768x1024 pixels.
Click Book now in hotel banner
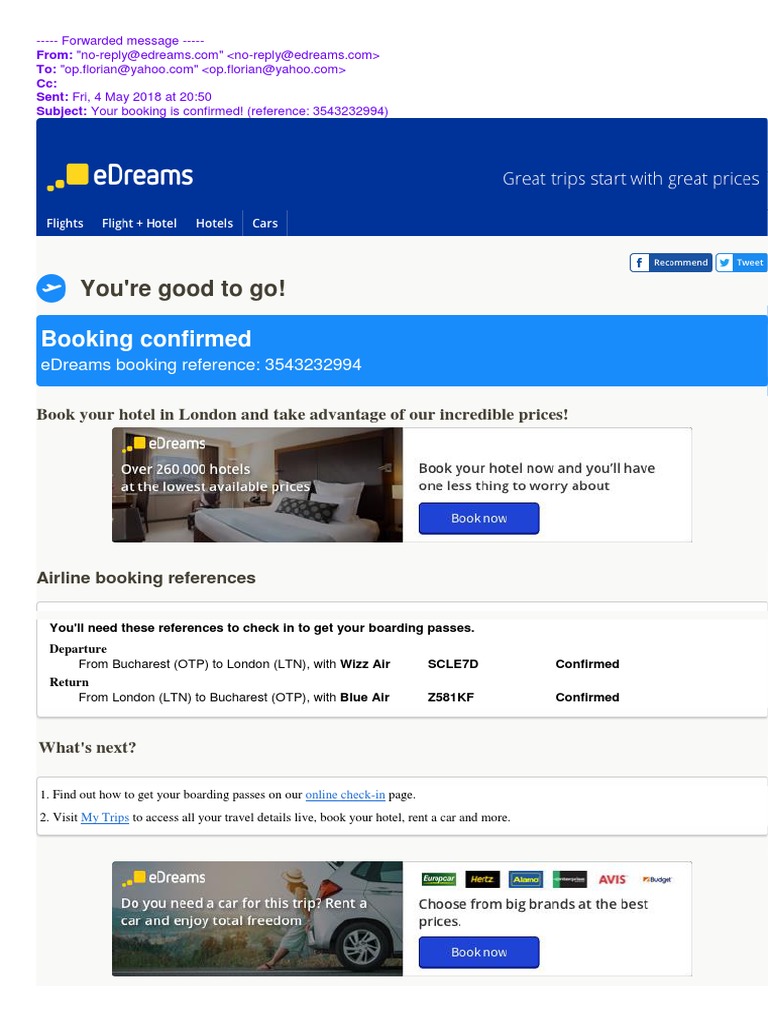pyautogui.click(x=479, y=519)
